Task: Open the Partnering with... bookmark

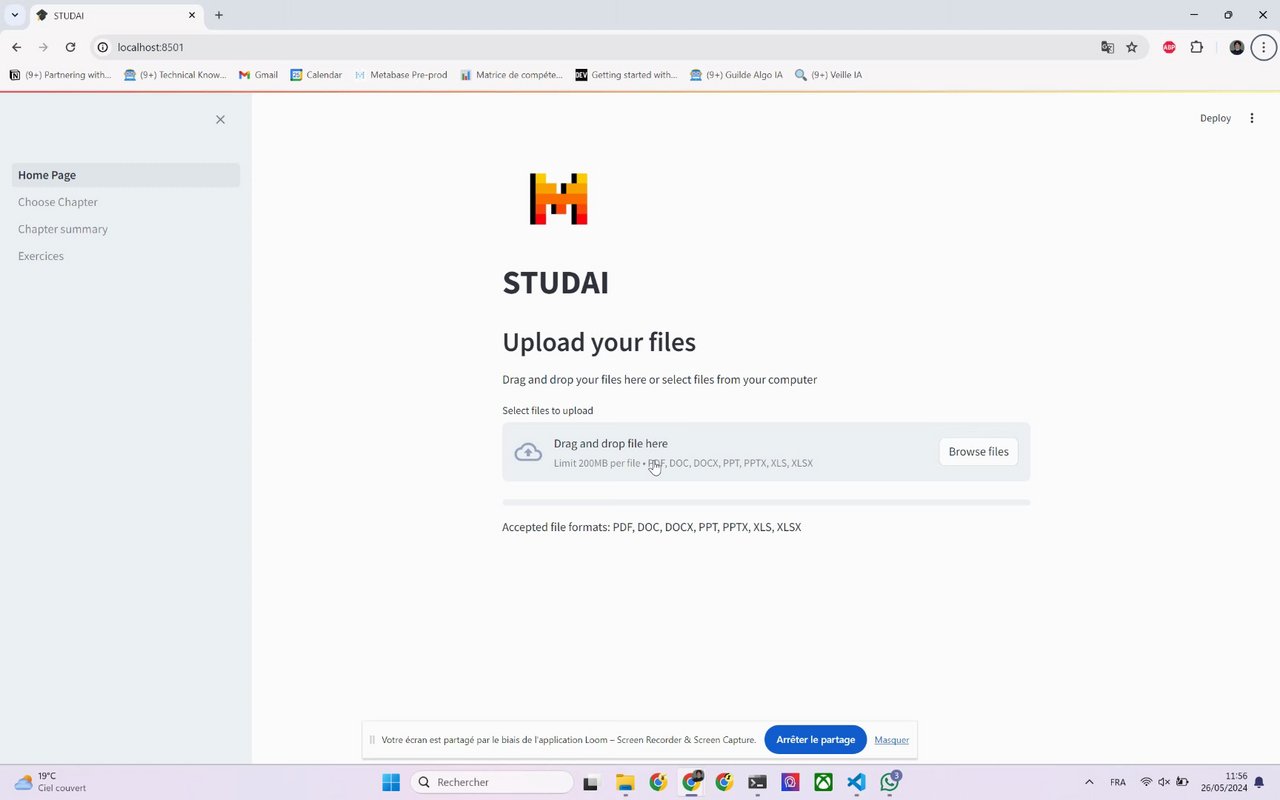Action: click(60, 75)
